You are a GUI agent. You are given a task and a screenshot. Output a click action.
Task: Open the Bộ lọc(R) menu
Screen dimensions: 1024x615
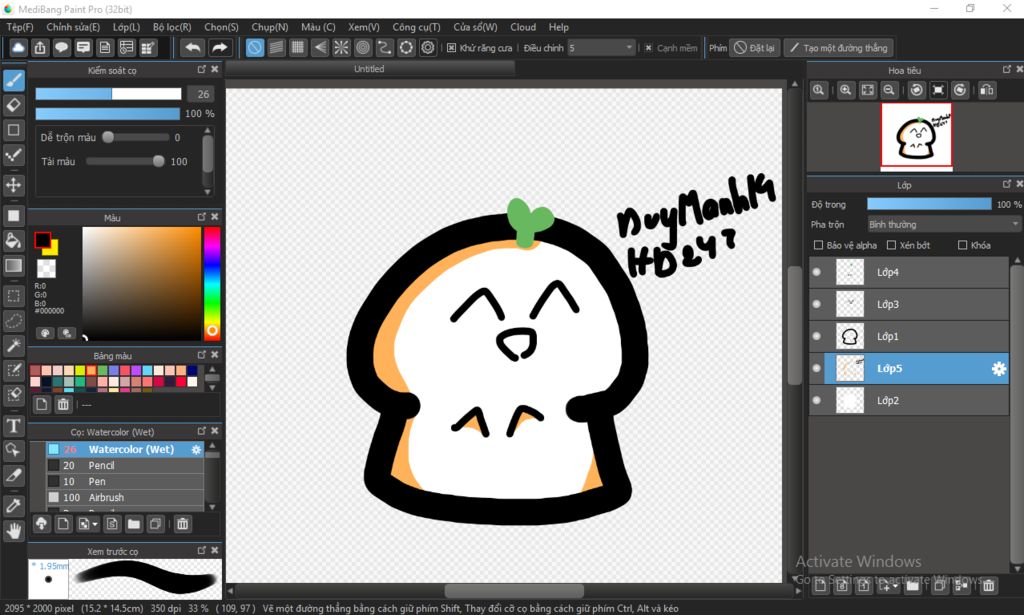click(172, 27)
